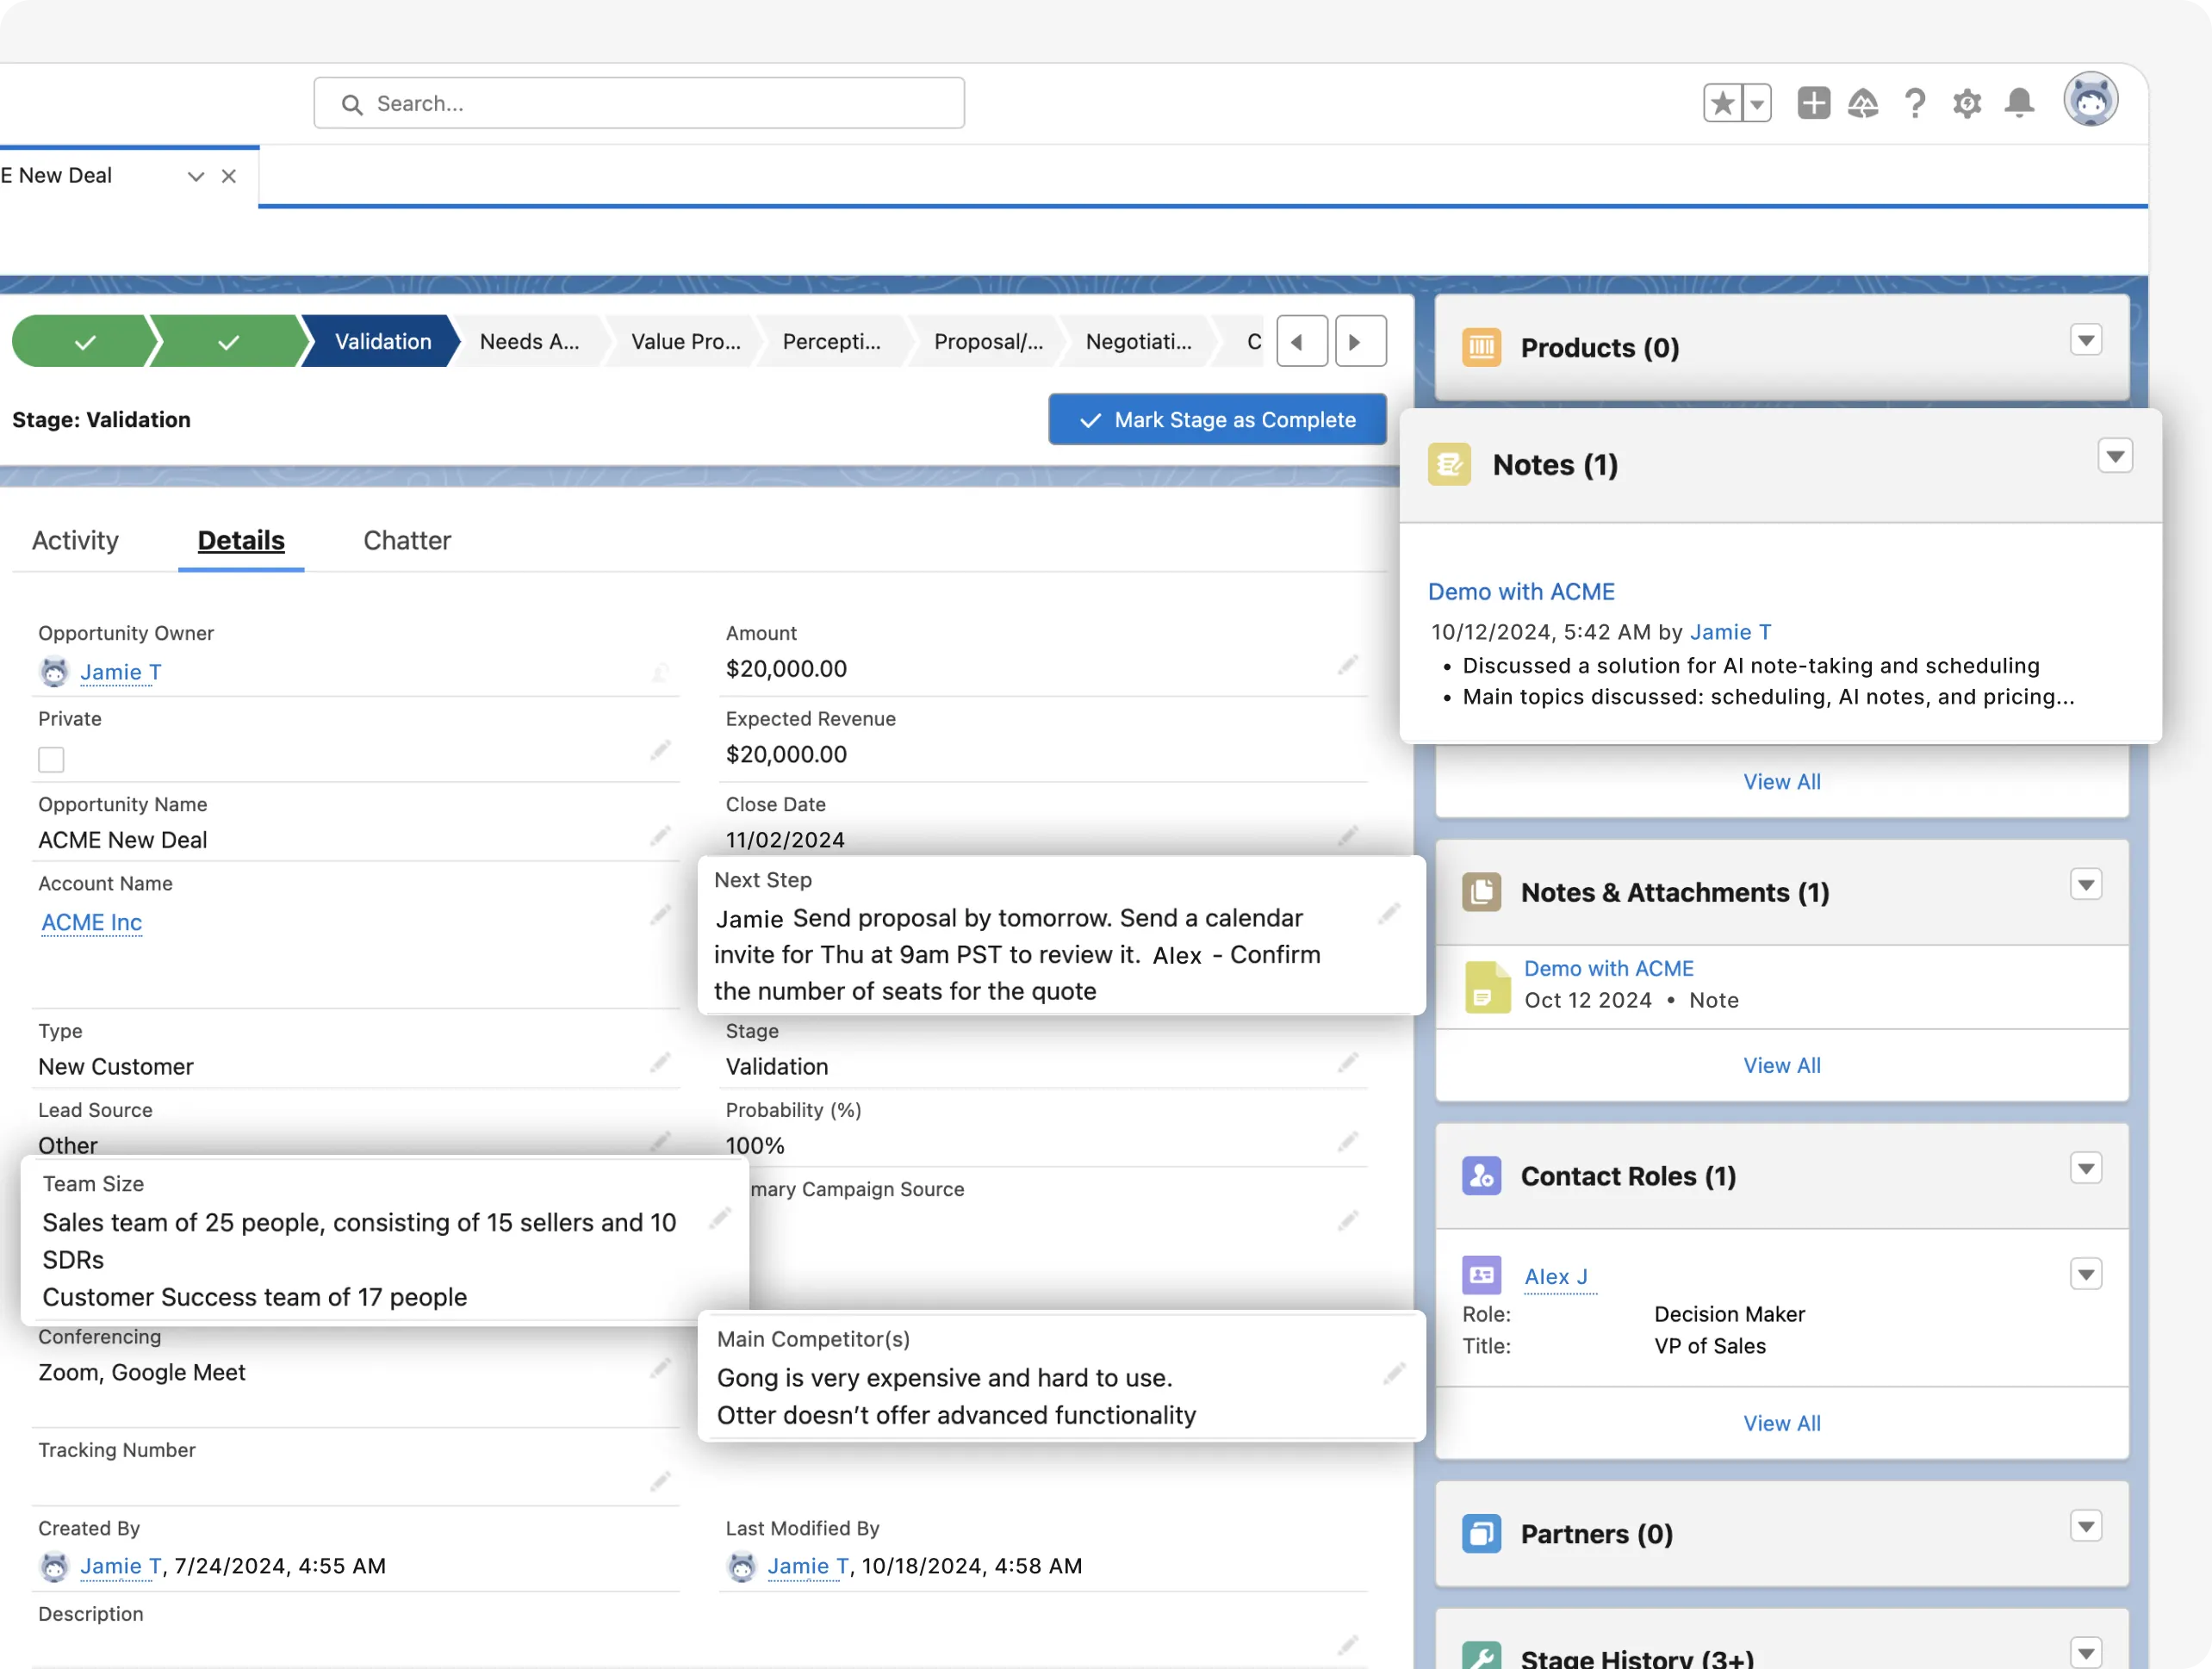The height and width of the screenshot is (1669, 2212).
Task: Open the New Deal tab dropdown arrow
Action: [x=195, y=176]
